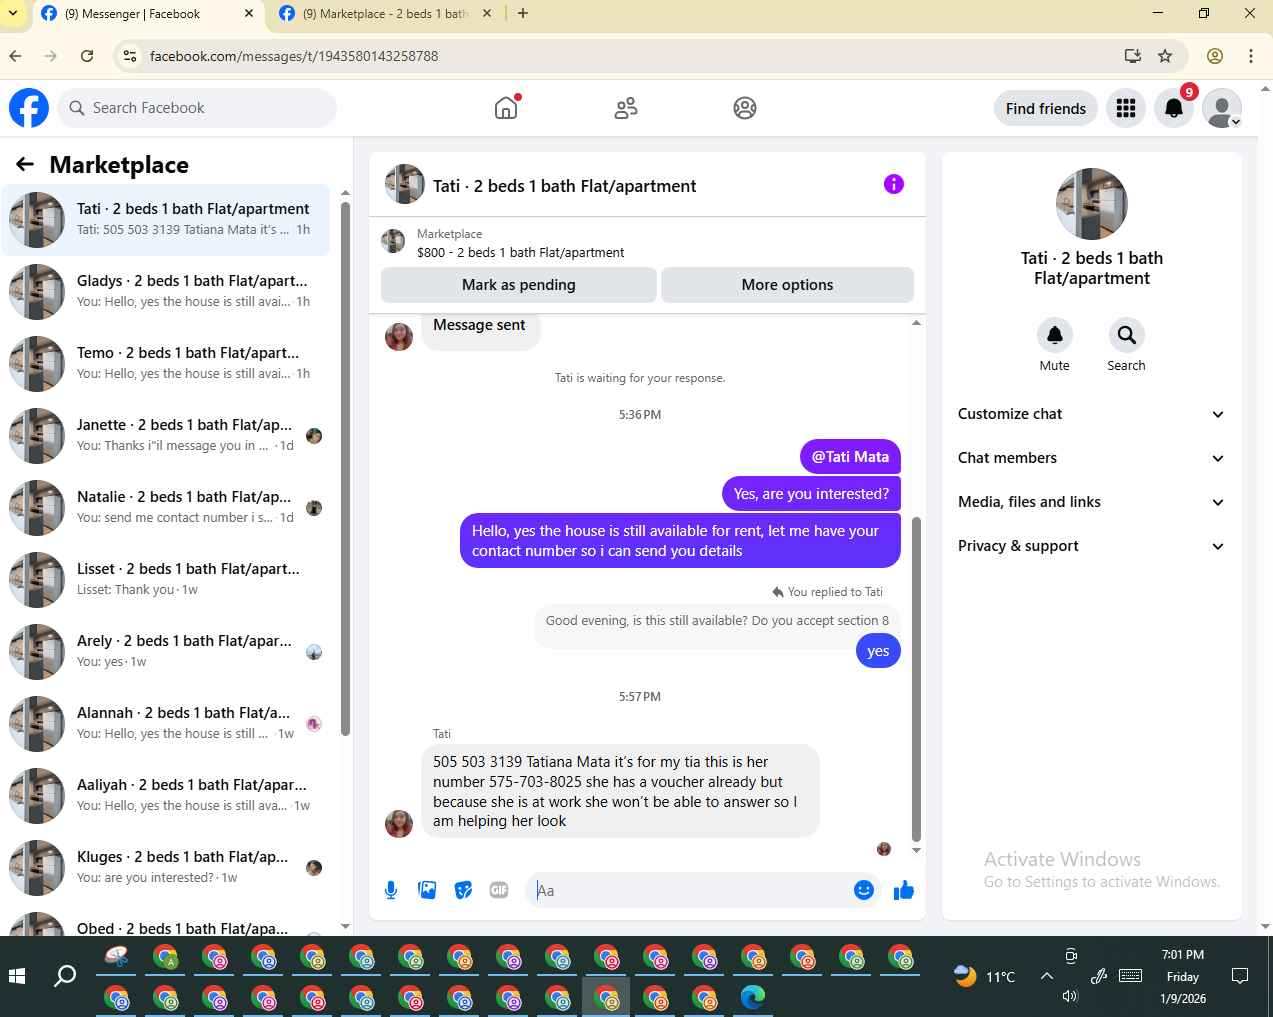Expand Chat members section
This screenshot has height=1017, width=1273.
point(1091,458)
